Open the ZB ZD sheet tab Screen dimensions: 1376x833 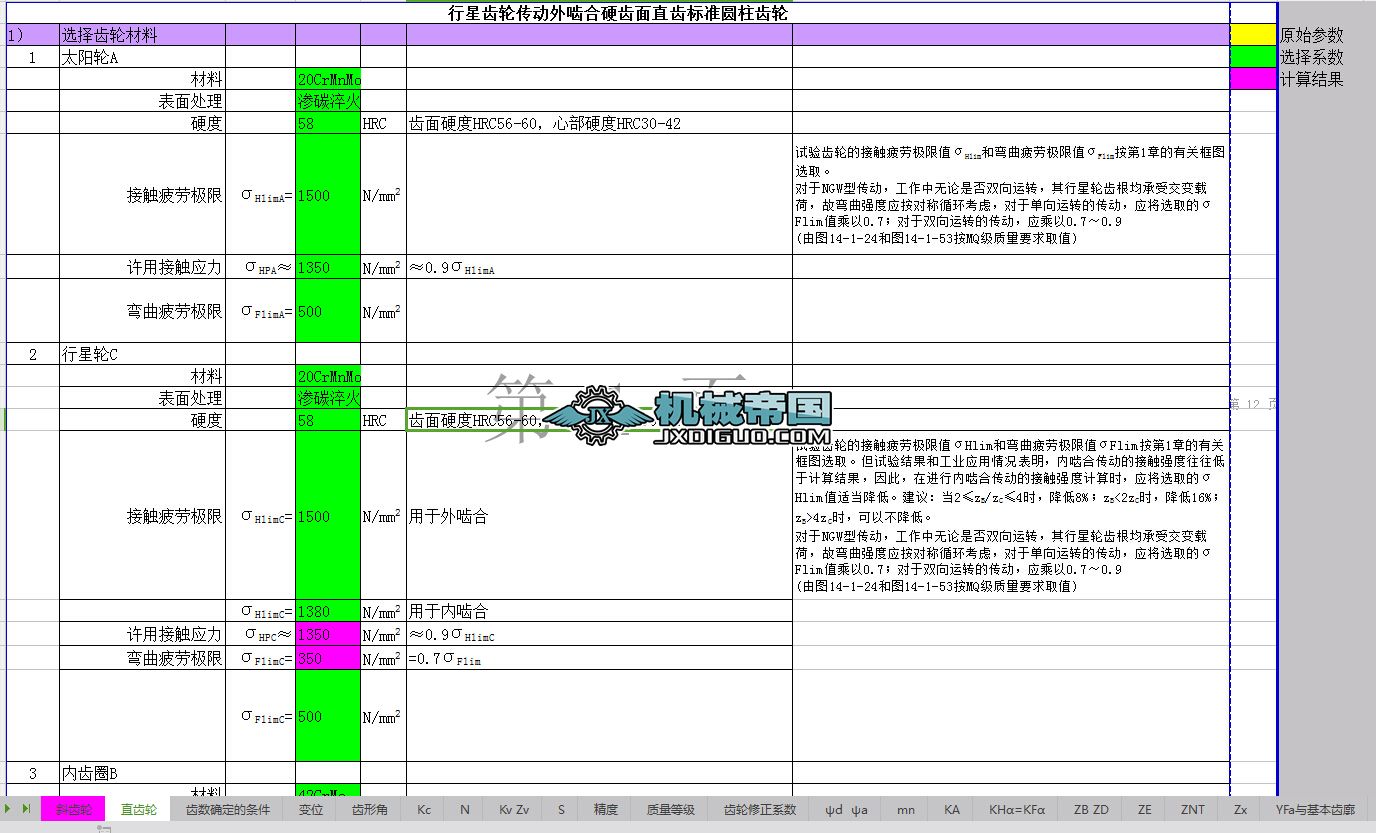point(1091,809)
